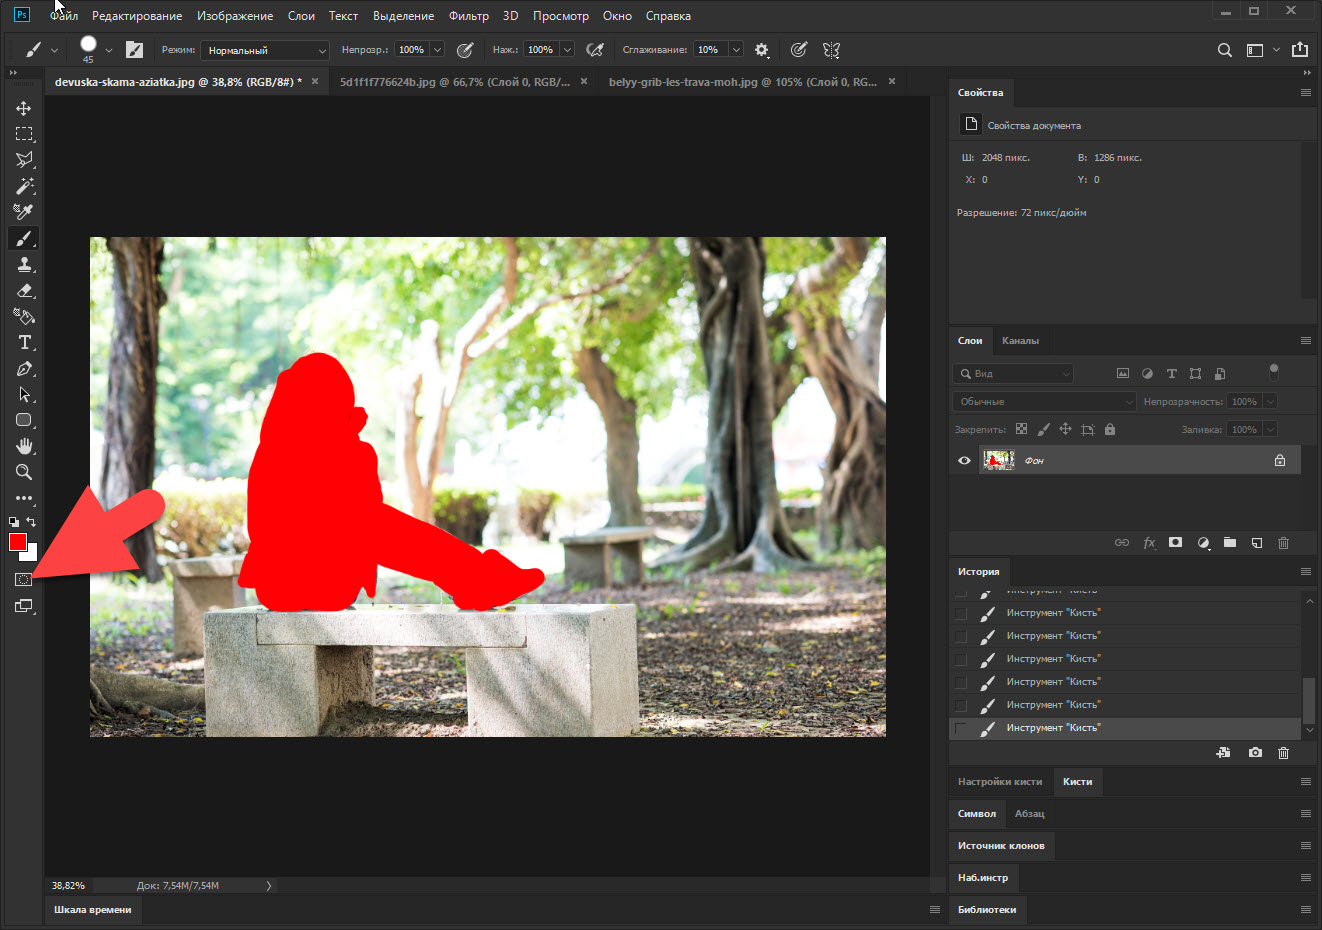This screenshot has height=930, width=1322.
Task: Click the Share image icon
Action: [x=1300, y=50]
